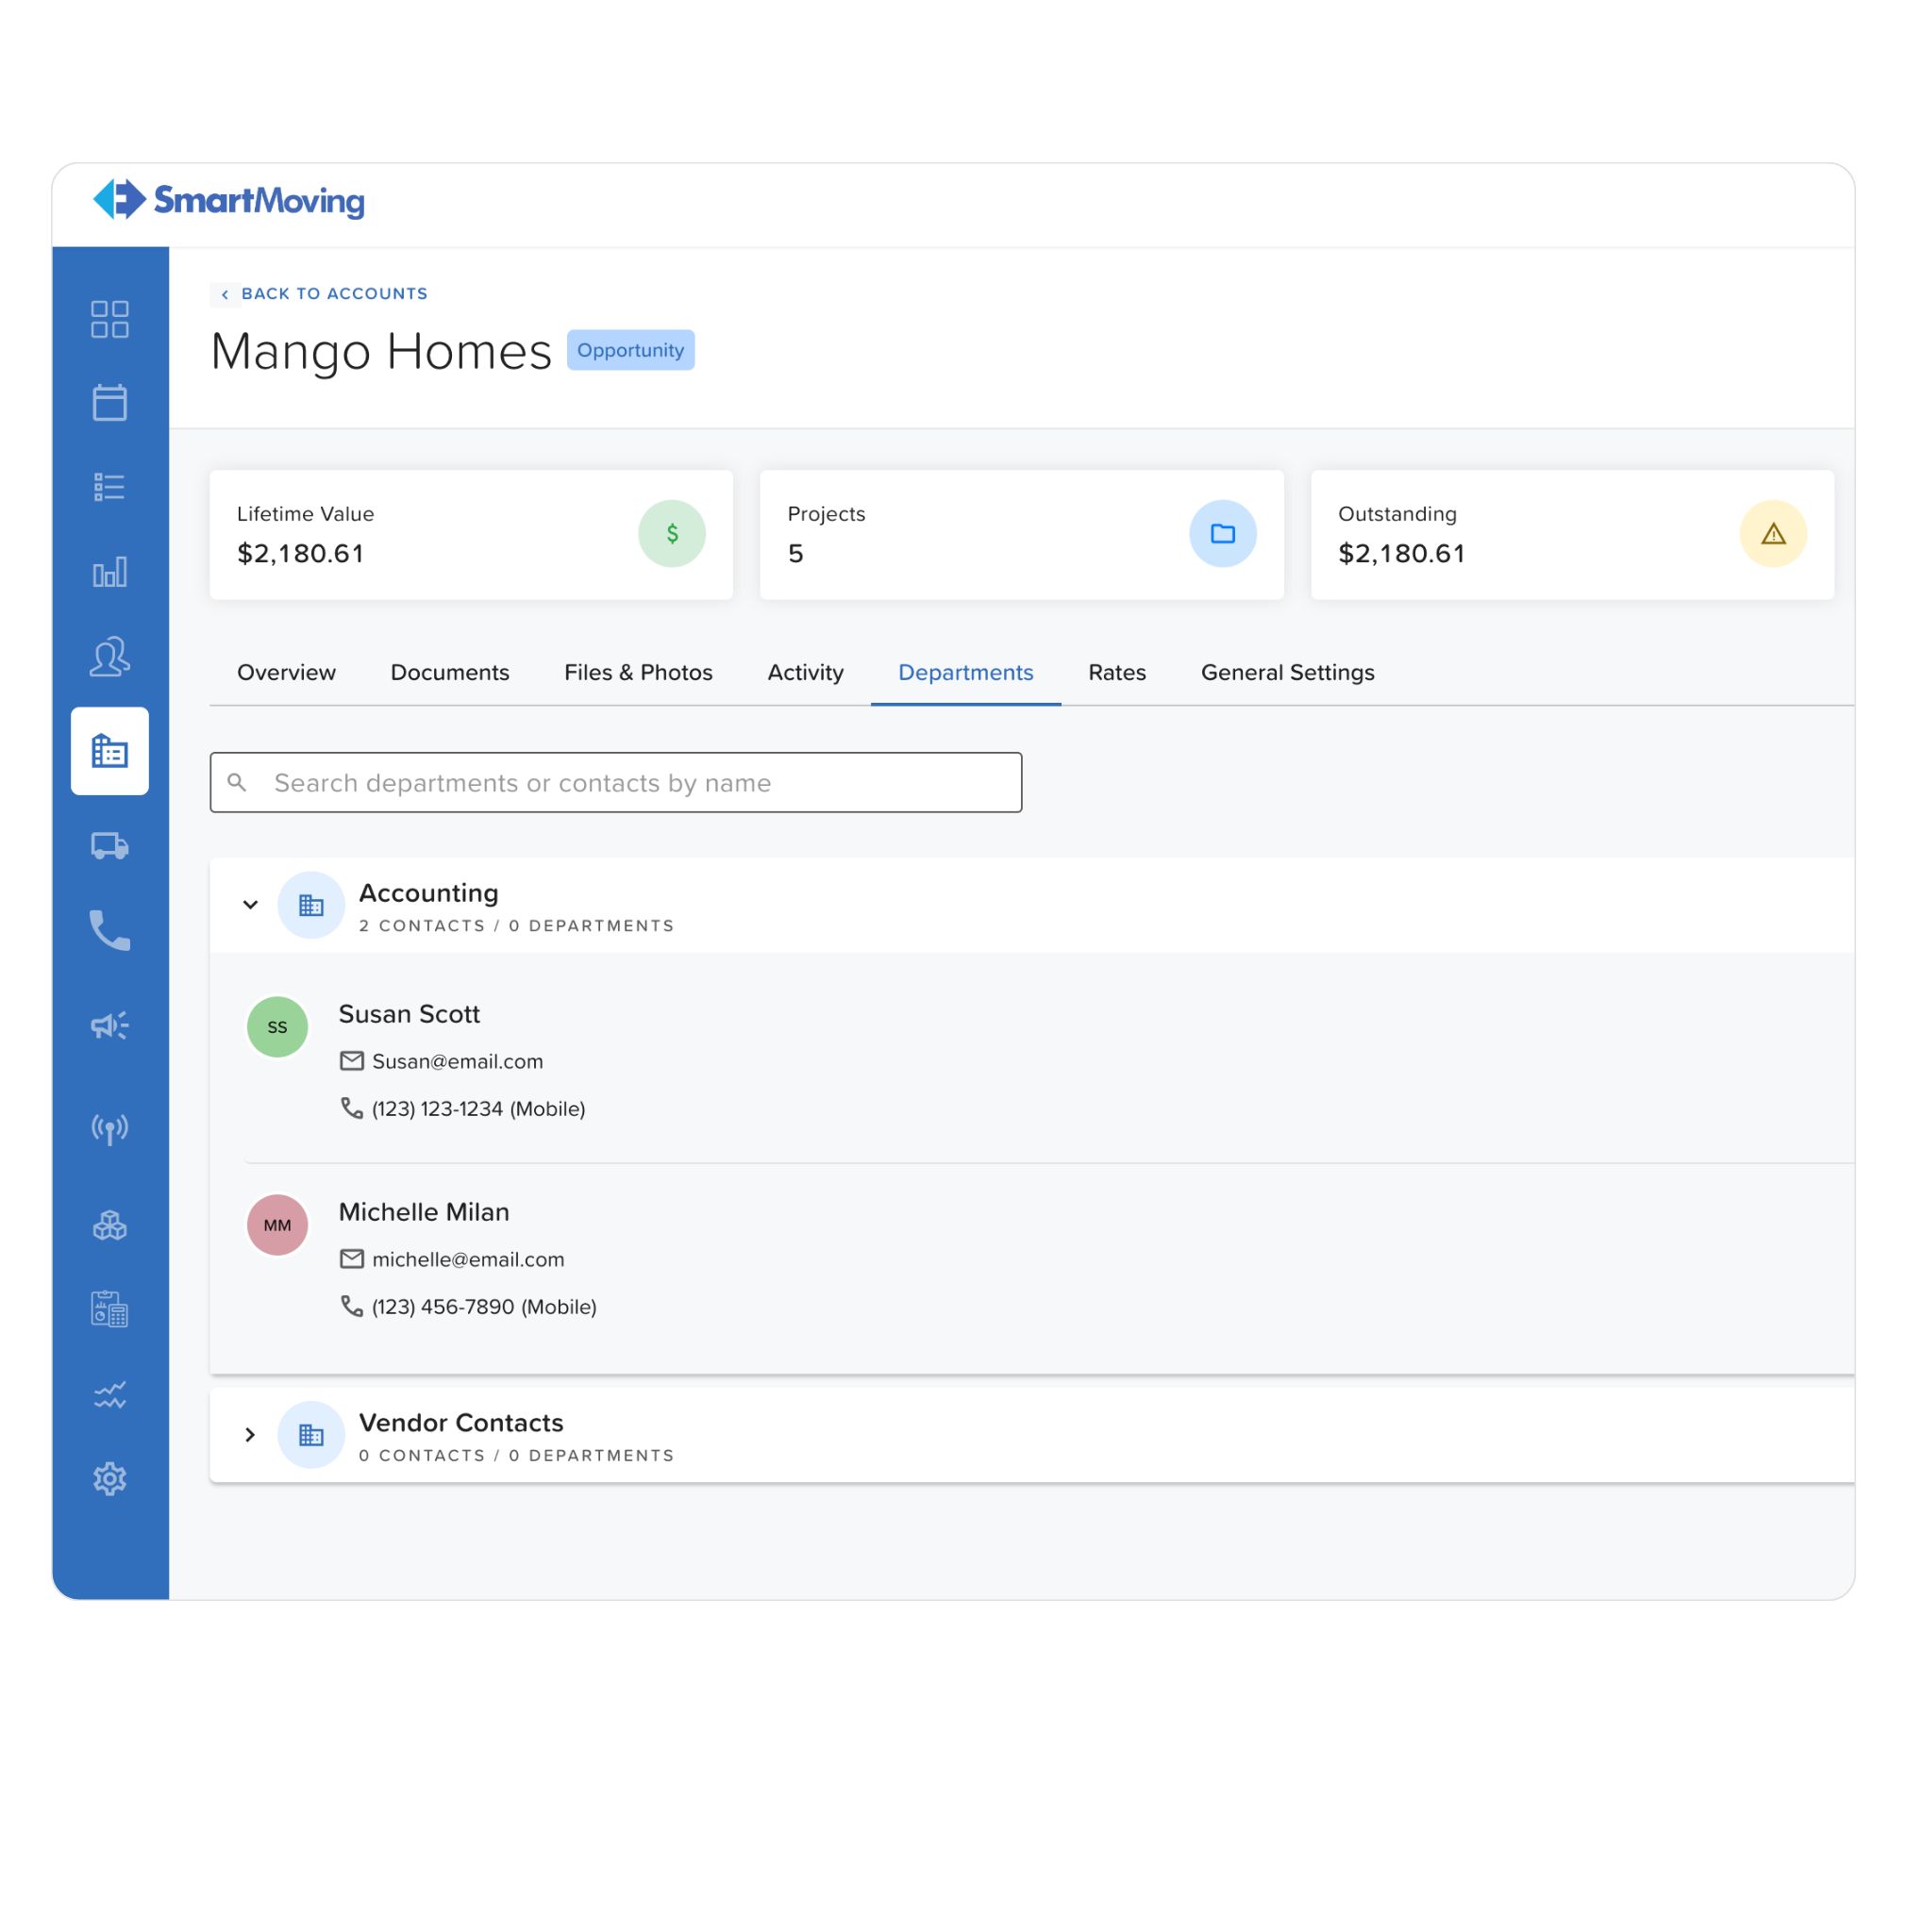
Task: Click the Susan Scott contact name
Action: point(409,1013)
